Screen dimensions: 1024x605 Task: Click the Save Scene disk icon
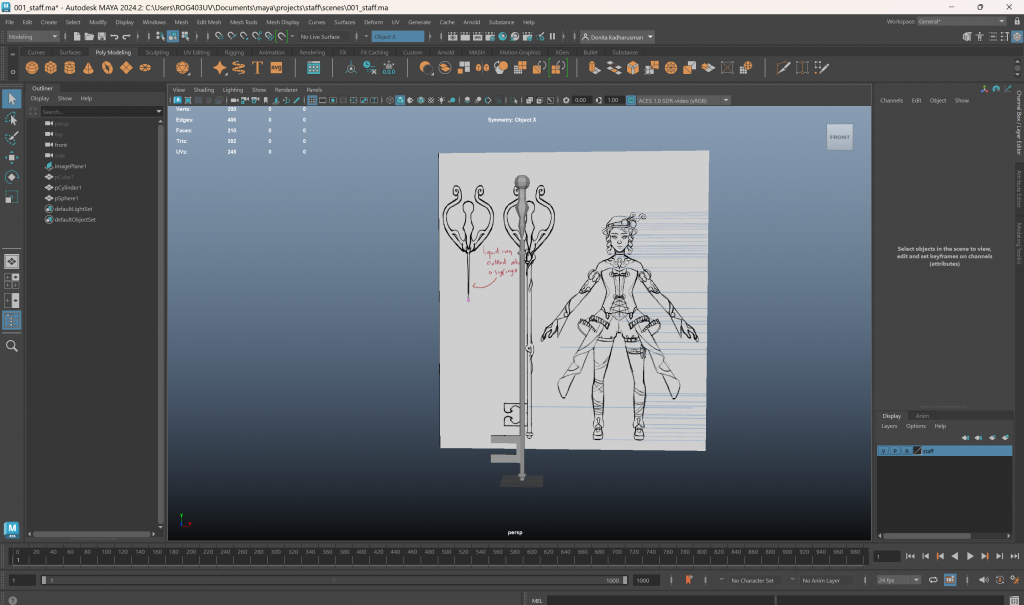102,37
